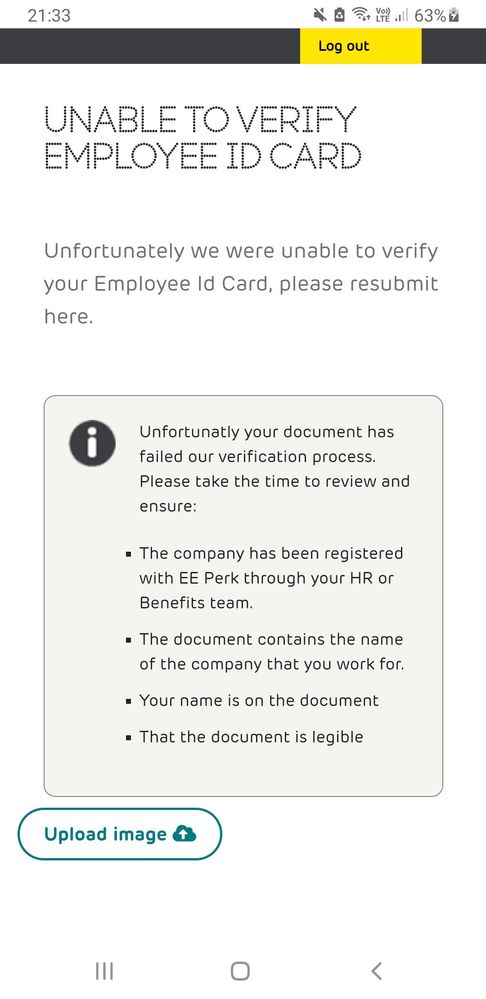Tap the company name bullet point

click(272, 652)
